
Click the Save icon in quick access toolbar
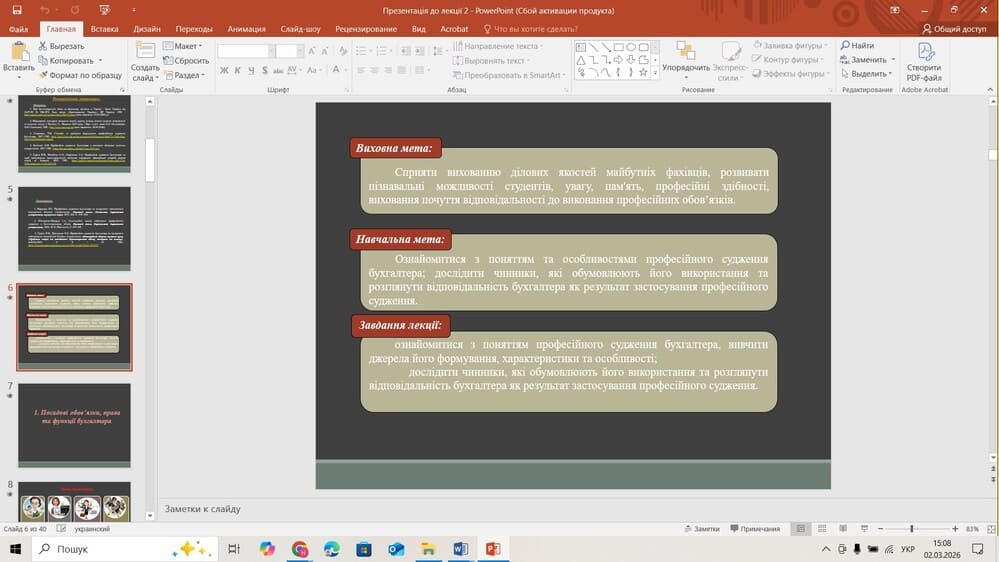[x=16, y=10]
